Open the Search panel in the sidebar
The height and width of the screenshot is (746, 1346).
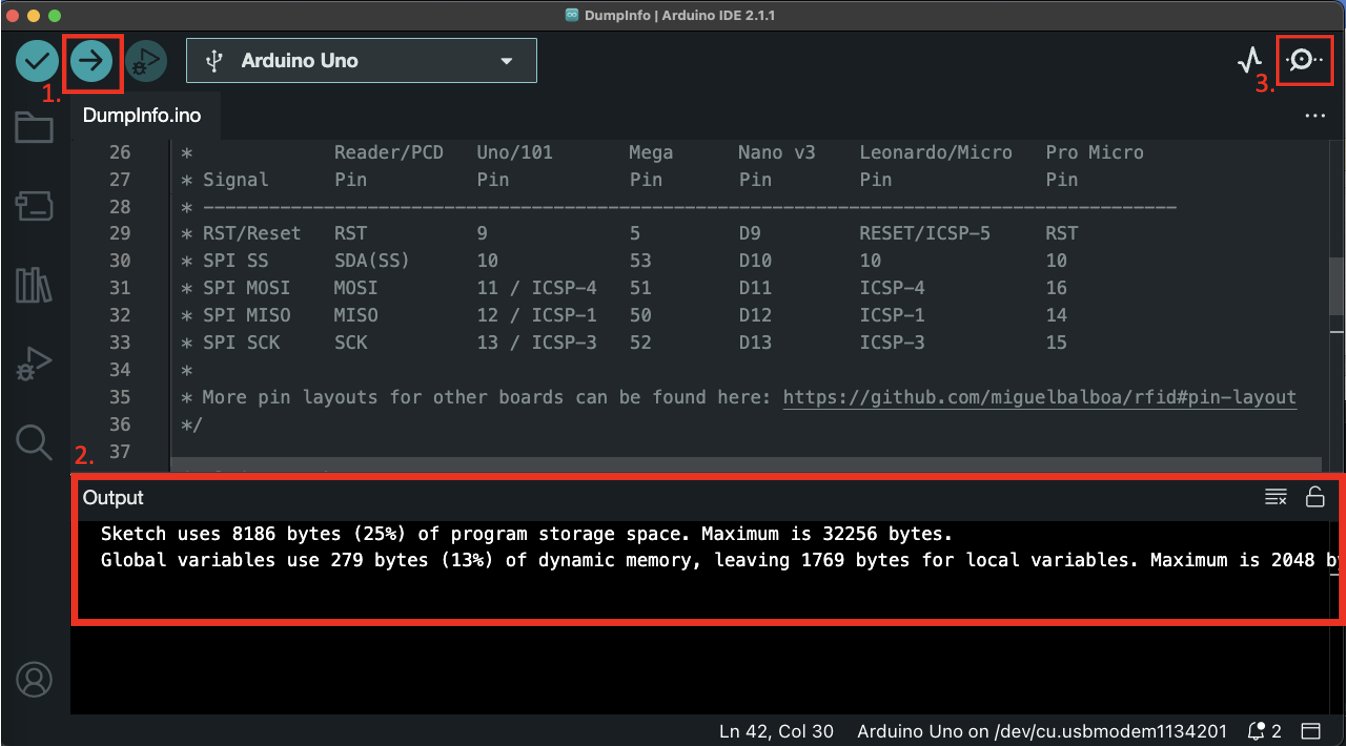34,442
